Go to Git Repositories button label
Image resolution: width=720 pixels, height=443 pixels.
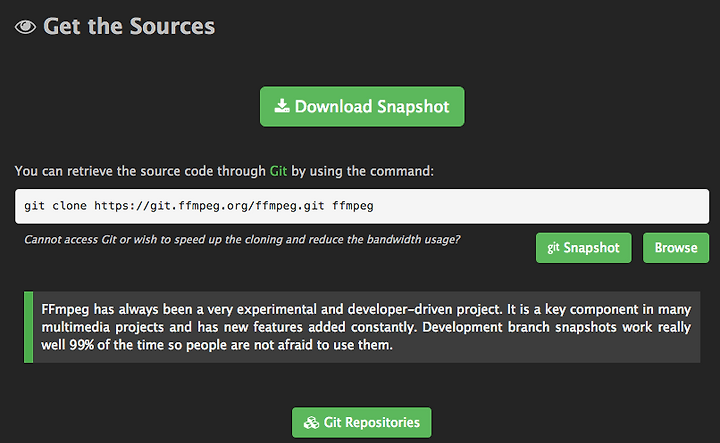371,422
